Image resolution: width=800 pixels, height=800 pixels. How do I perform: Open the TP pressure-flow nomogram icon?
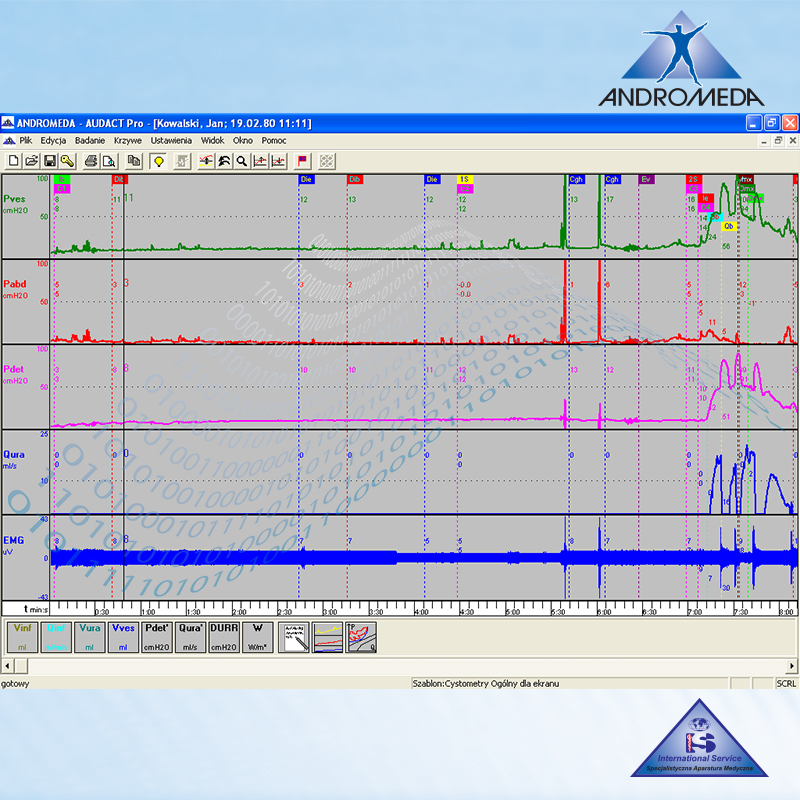(x=361, y=637)
